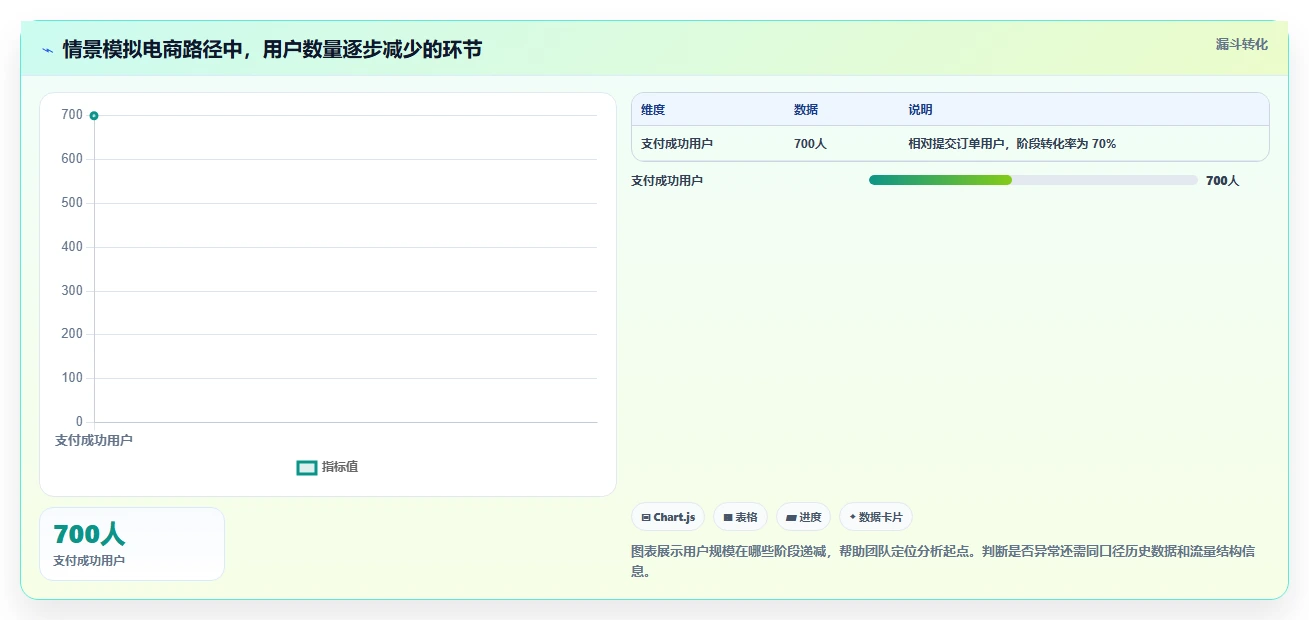Click the footnote paragraph starting 图表展示用户规模
Image resolution: width=1309 pixels, height=620 pixels.
(943, 561)
